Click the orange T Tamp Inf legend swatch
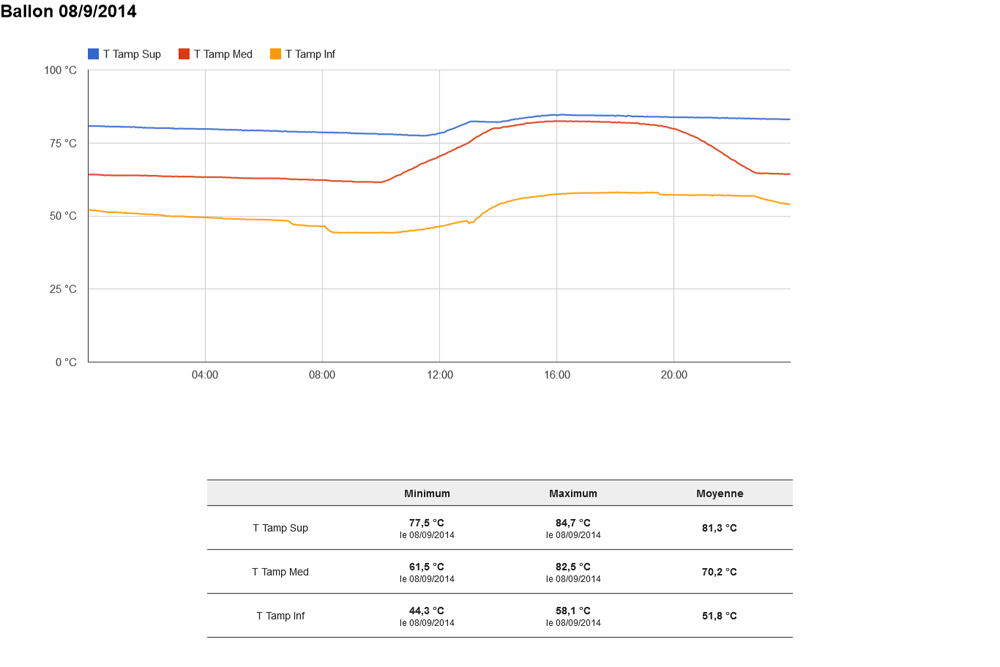Screen dimensions: 1000x667 click(275, 54)
